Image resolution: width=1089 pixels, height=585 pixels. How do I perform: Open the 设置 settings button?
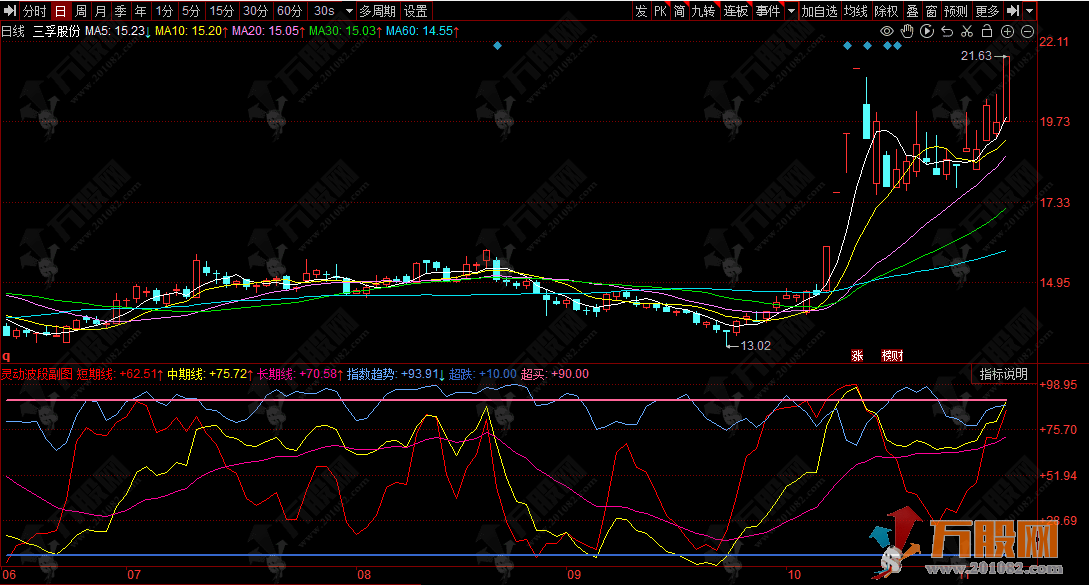415,11
